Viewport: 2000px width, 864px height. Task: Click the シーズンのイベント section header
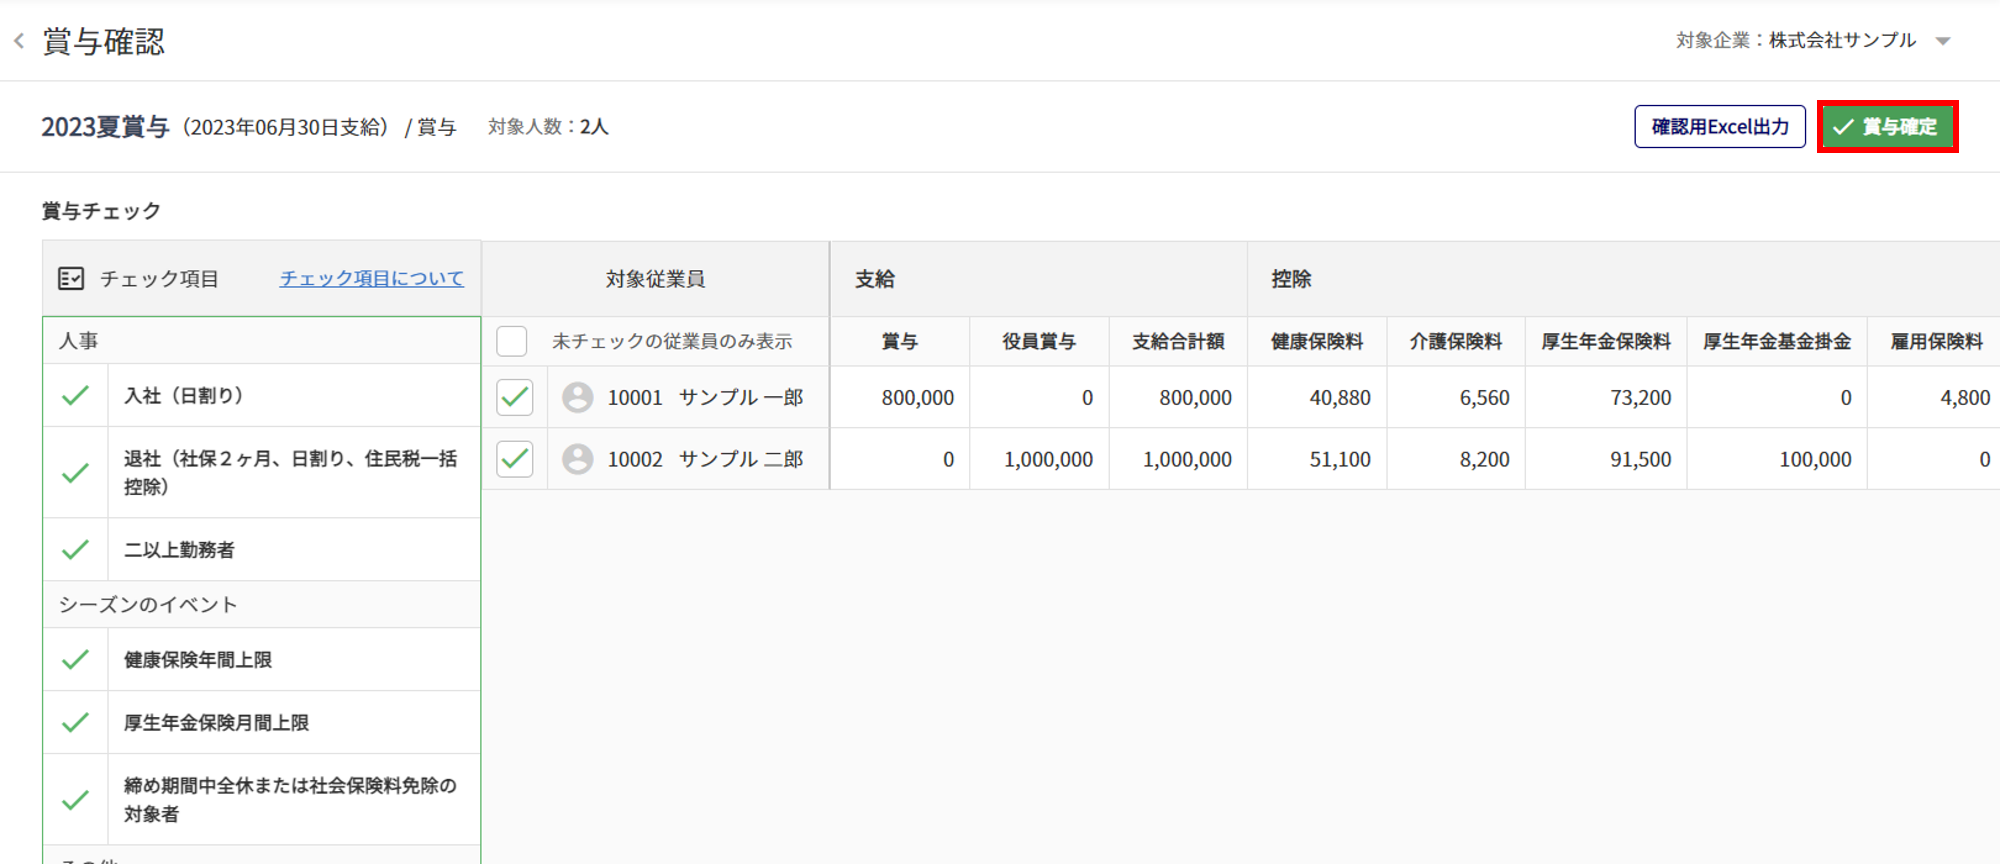[x=262, y=604]
